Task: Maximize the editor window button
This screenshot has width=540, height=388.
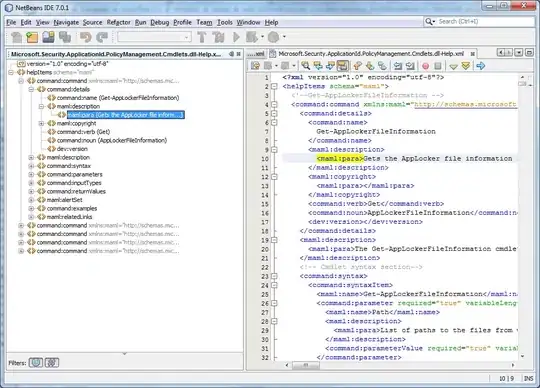Action: pos(529,53)
